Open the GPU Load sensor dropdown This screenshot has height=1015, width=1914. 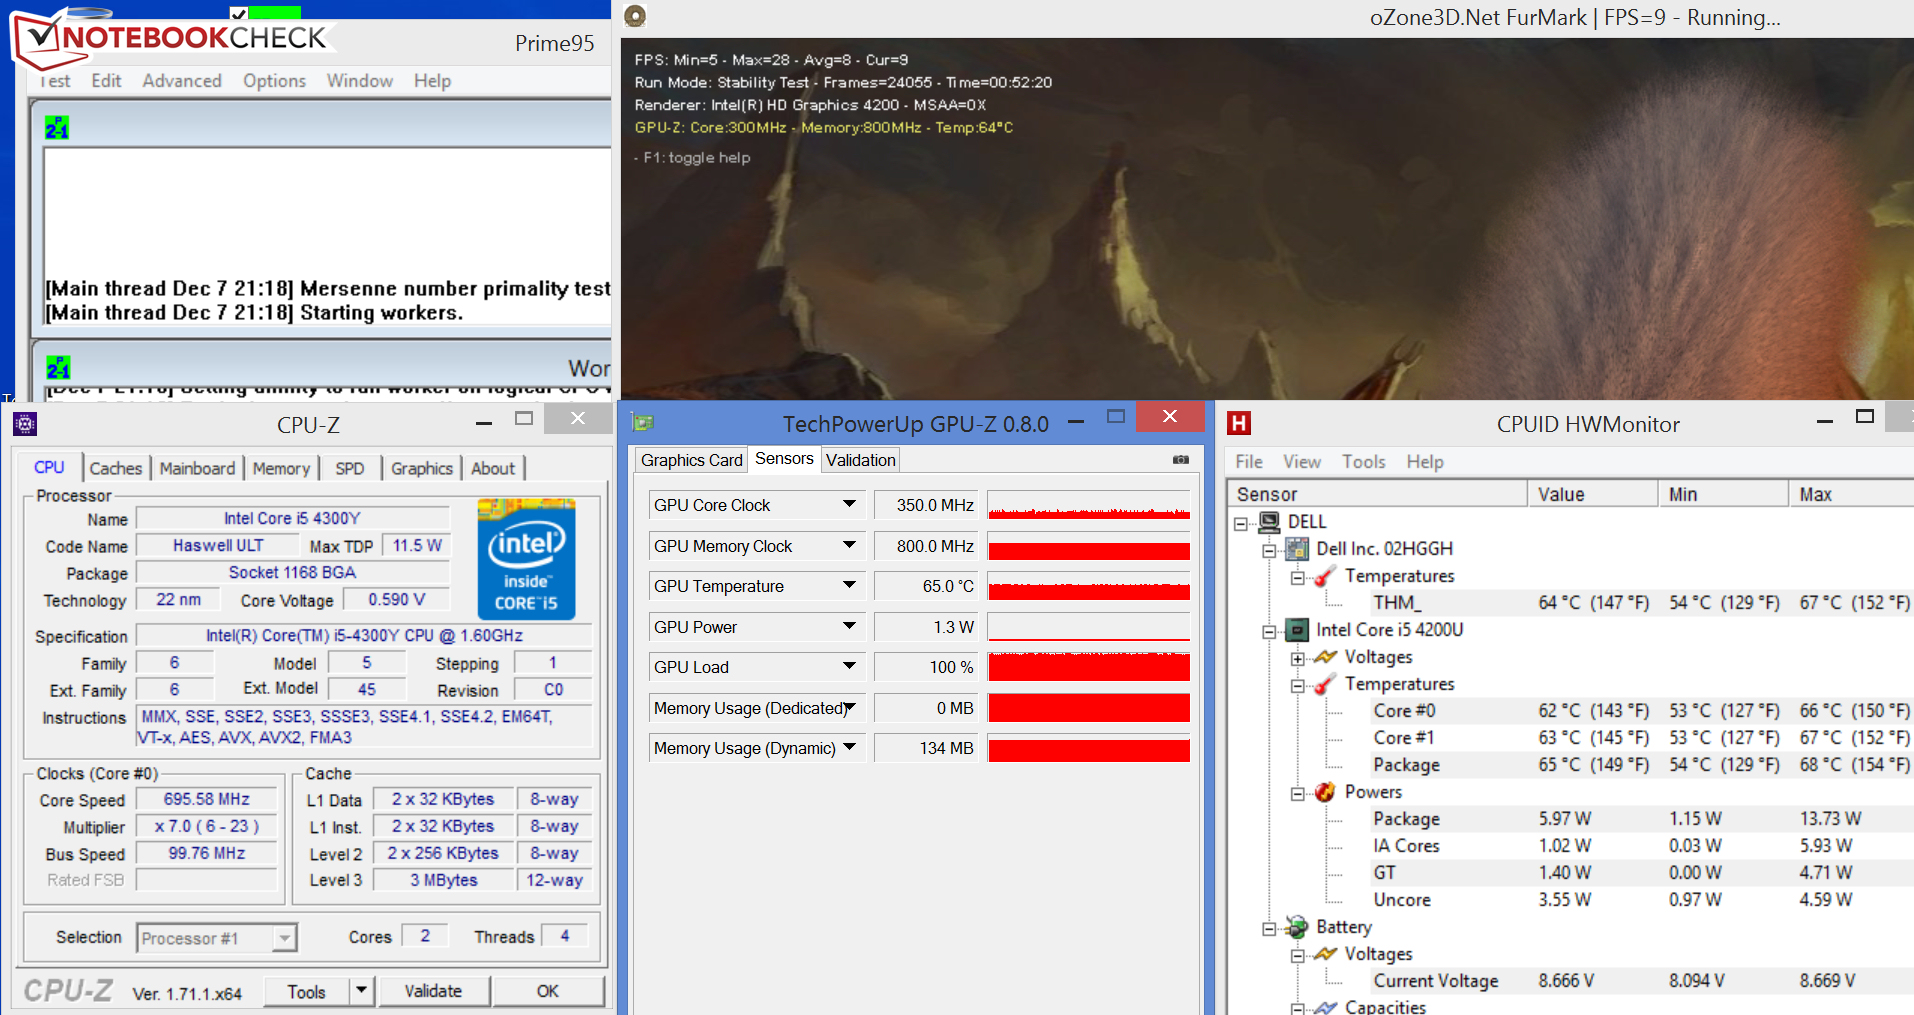click(849, 667)
